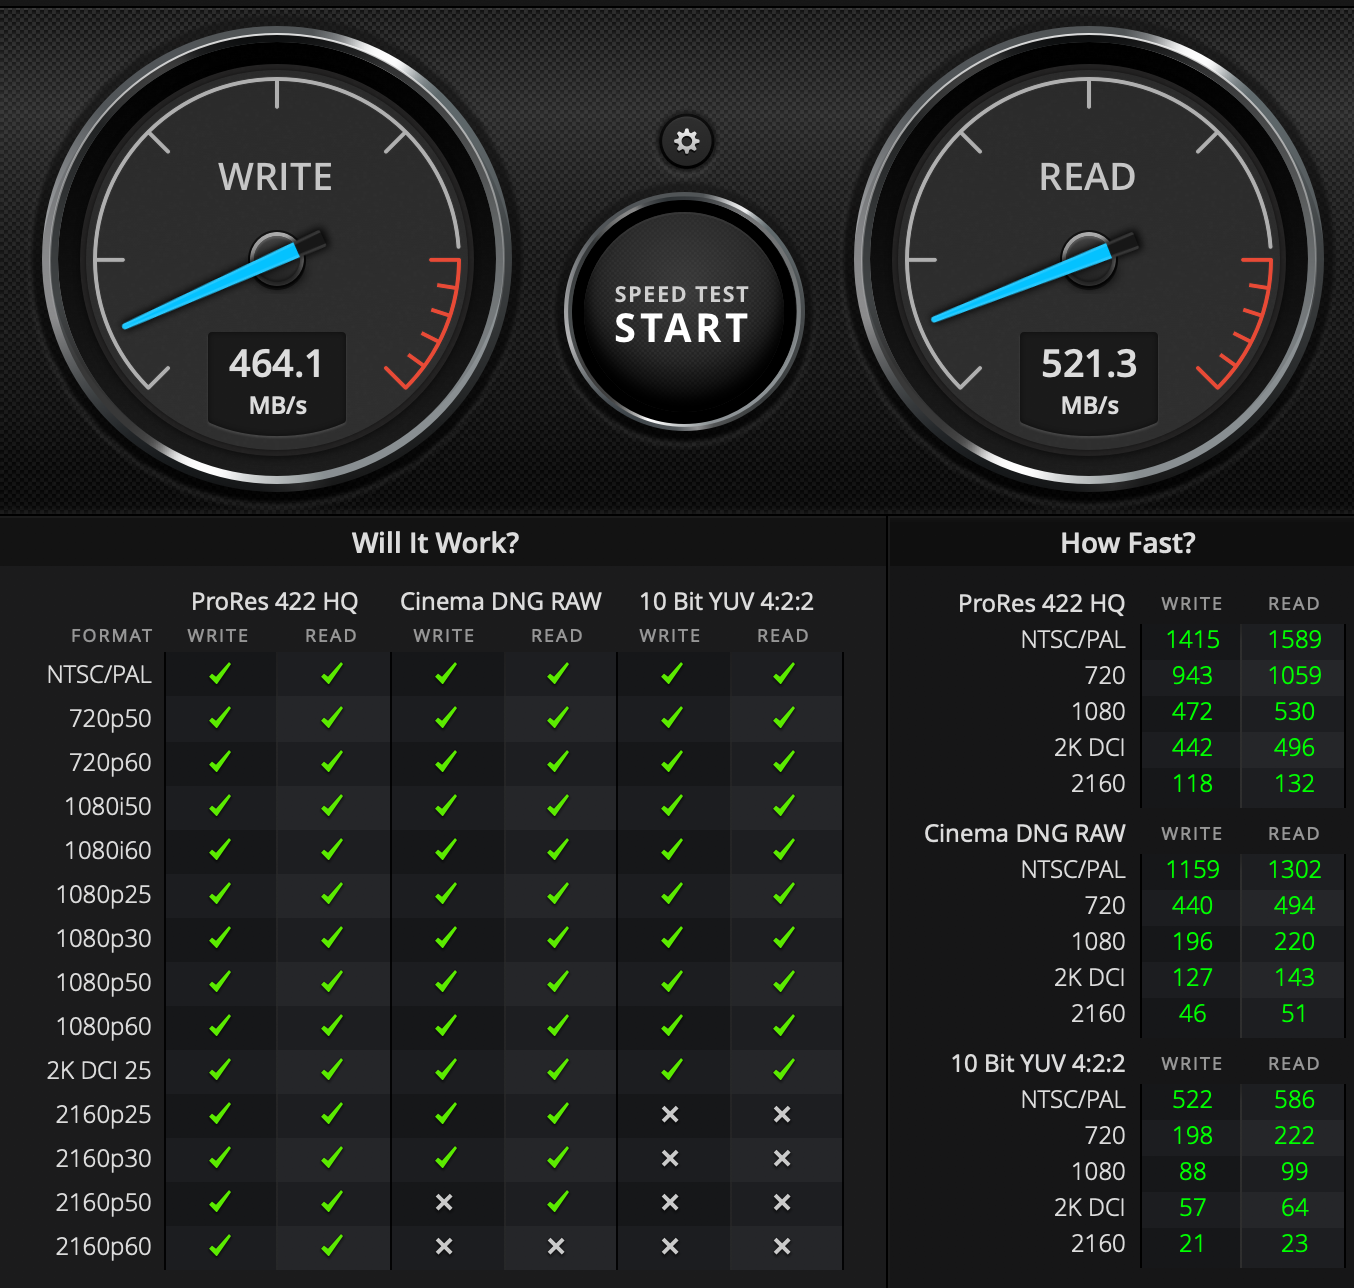Click the checkmark for 2160p50 Cinema DNG RAW read
Screen dimensions: 1354x1288
(x=558, y=1202)
